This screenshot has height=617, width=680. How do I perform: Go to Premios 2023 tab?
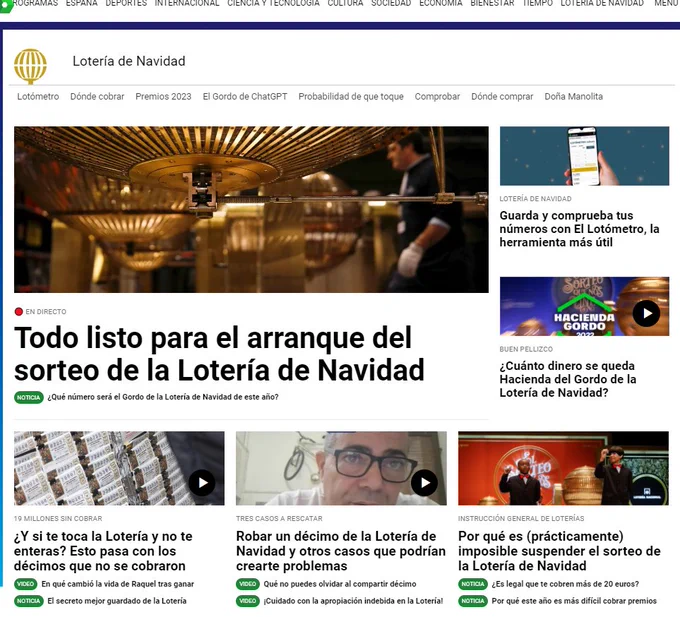163,97
